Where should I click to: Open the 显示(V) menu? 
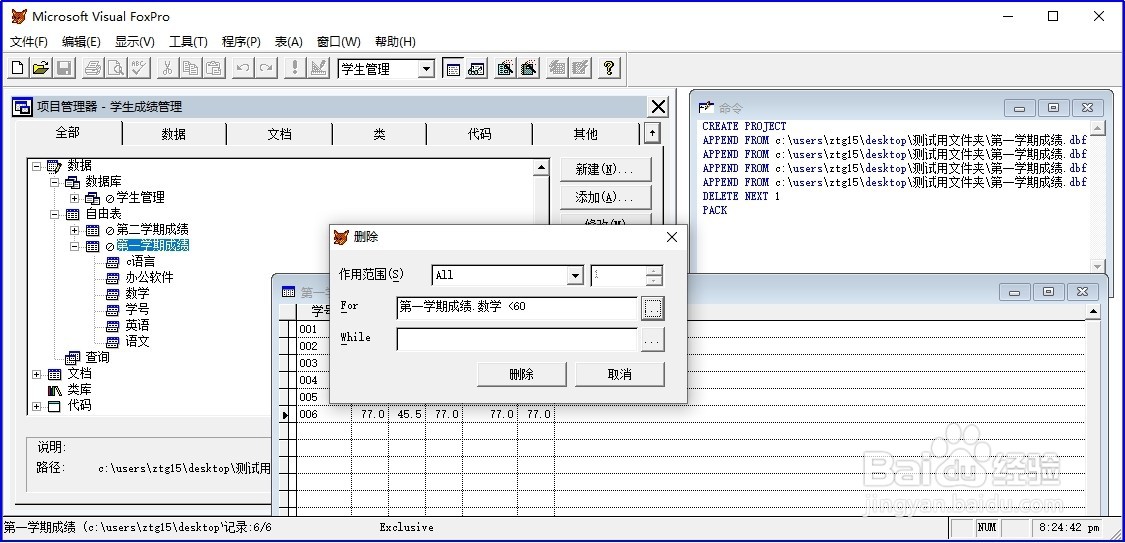pyautogui.click(x=135, y=42)
